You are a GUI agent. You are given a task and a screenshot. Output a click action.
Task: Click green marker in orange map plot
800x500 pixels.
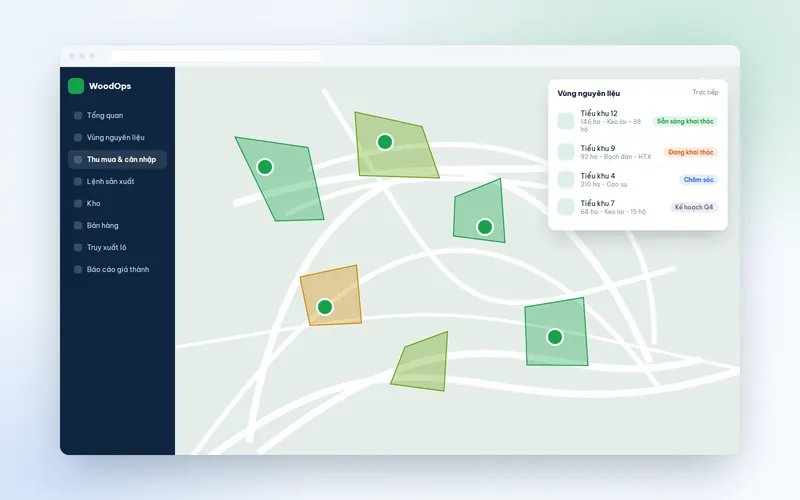coord(325,307)
